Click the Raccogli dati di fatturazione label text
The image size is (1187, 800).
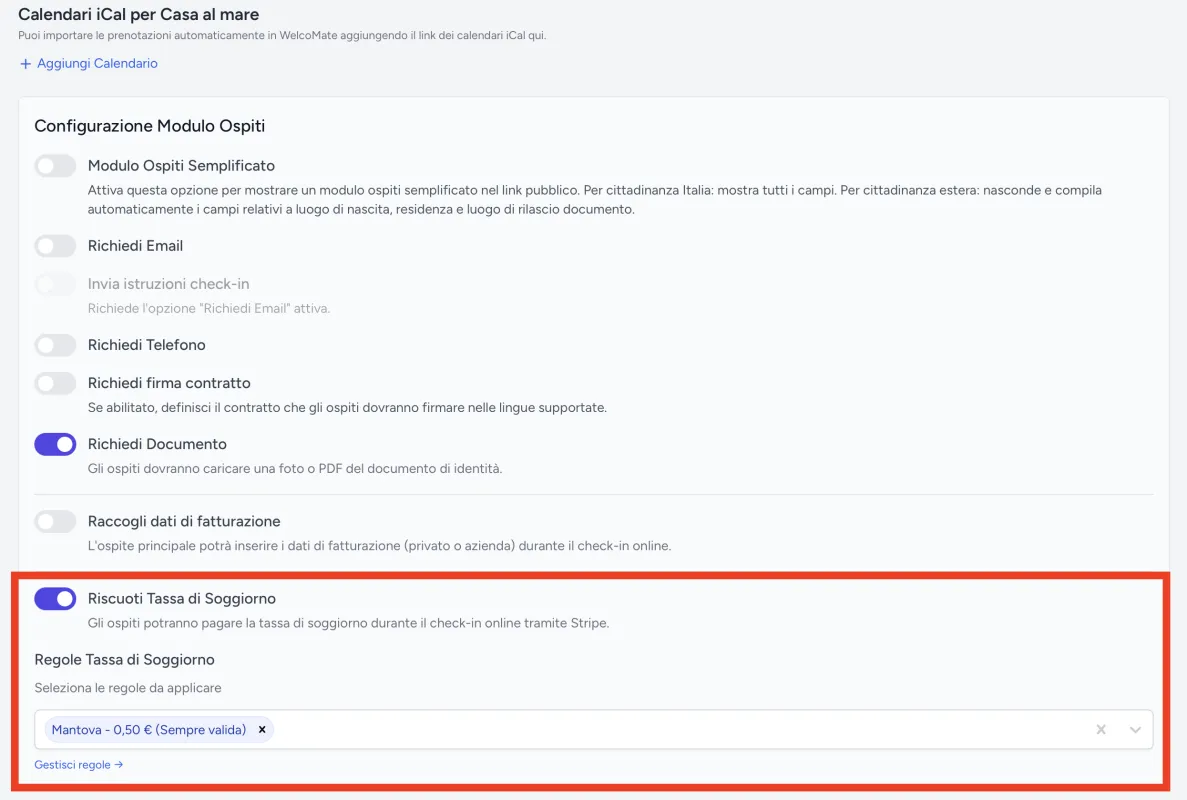(184, 521)
